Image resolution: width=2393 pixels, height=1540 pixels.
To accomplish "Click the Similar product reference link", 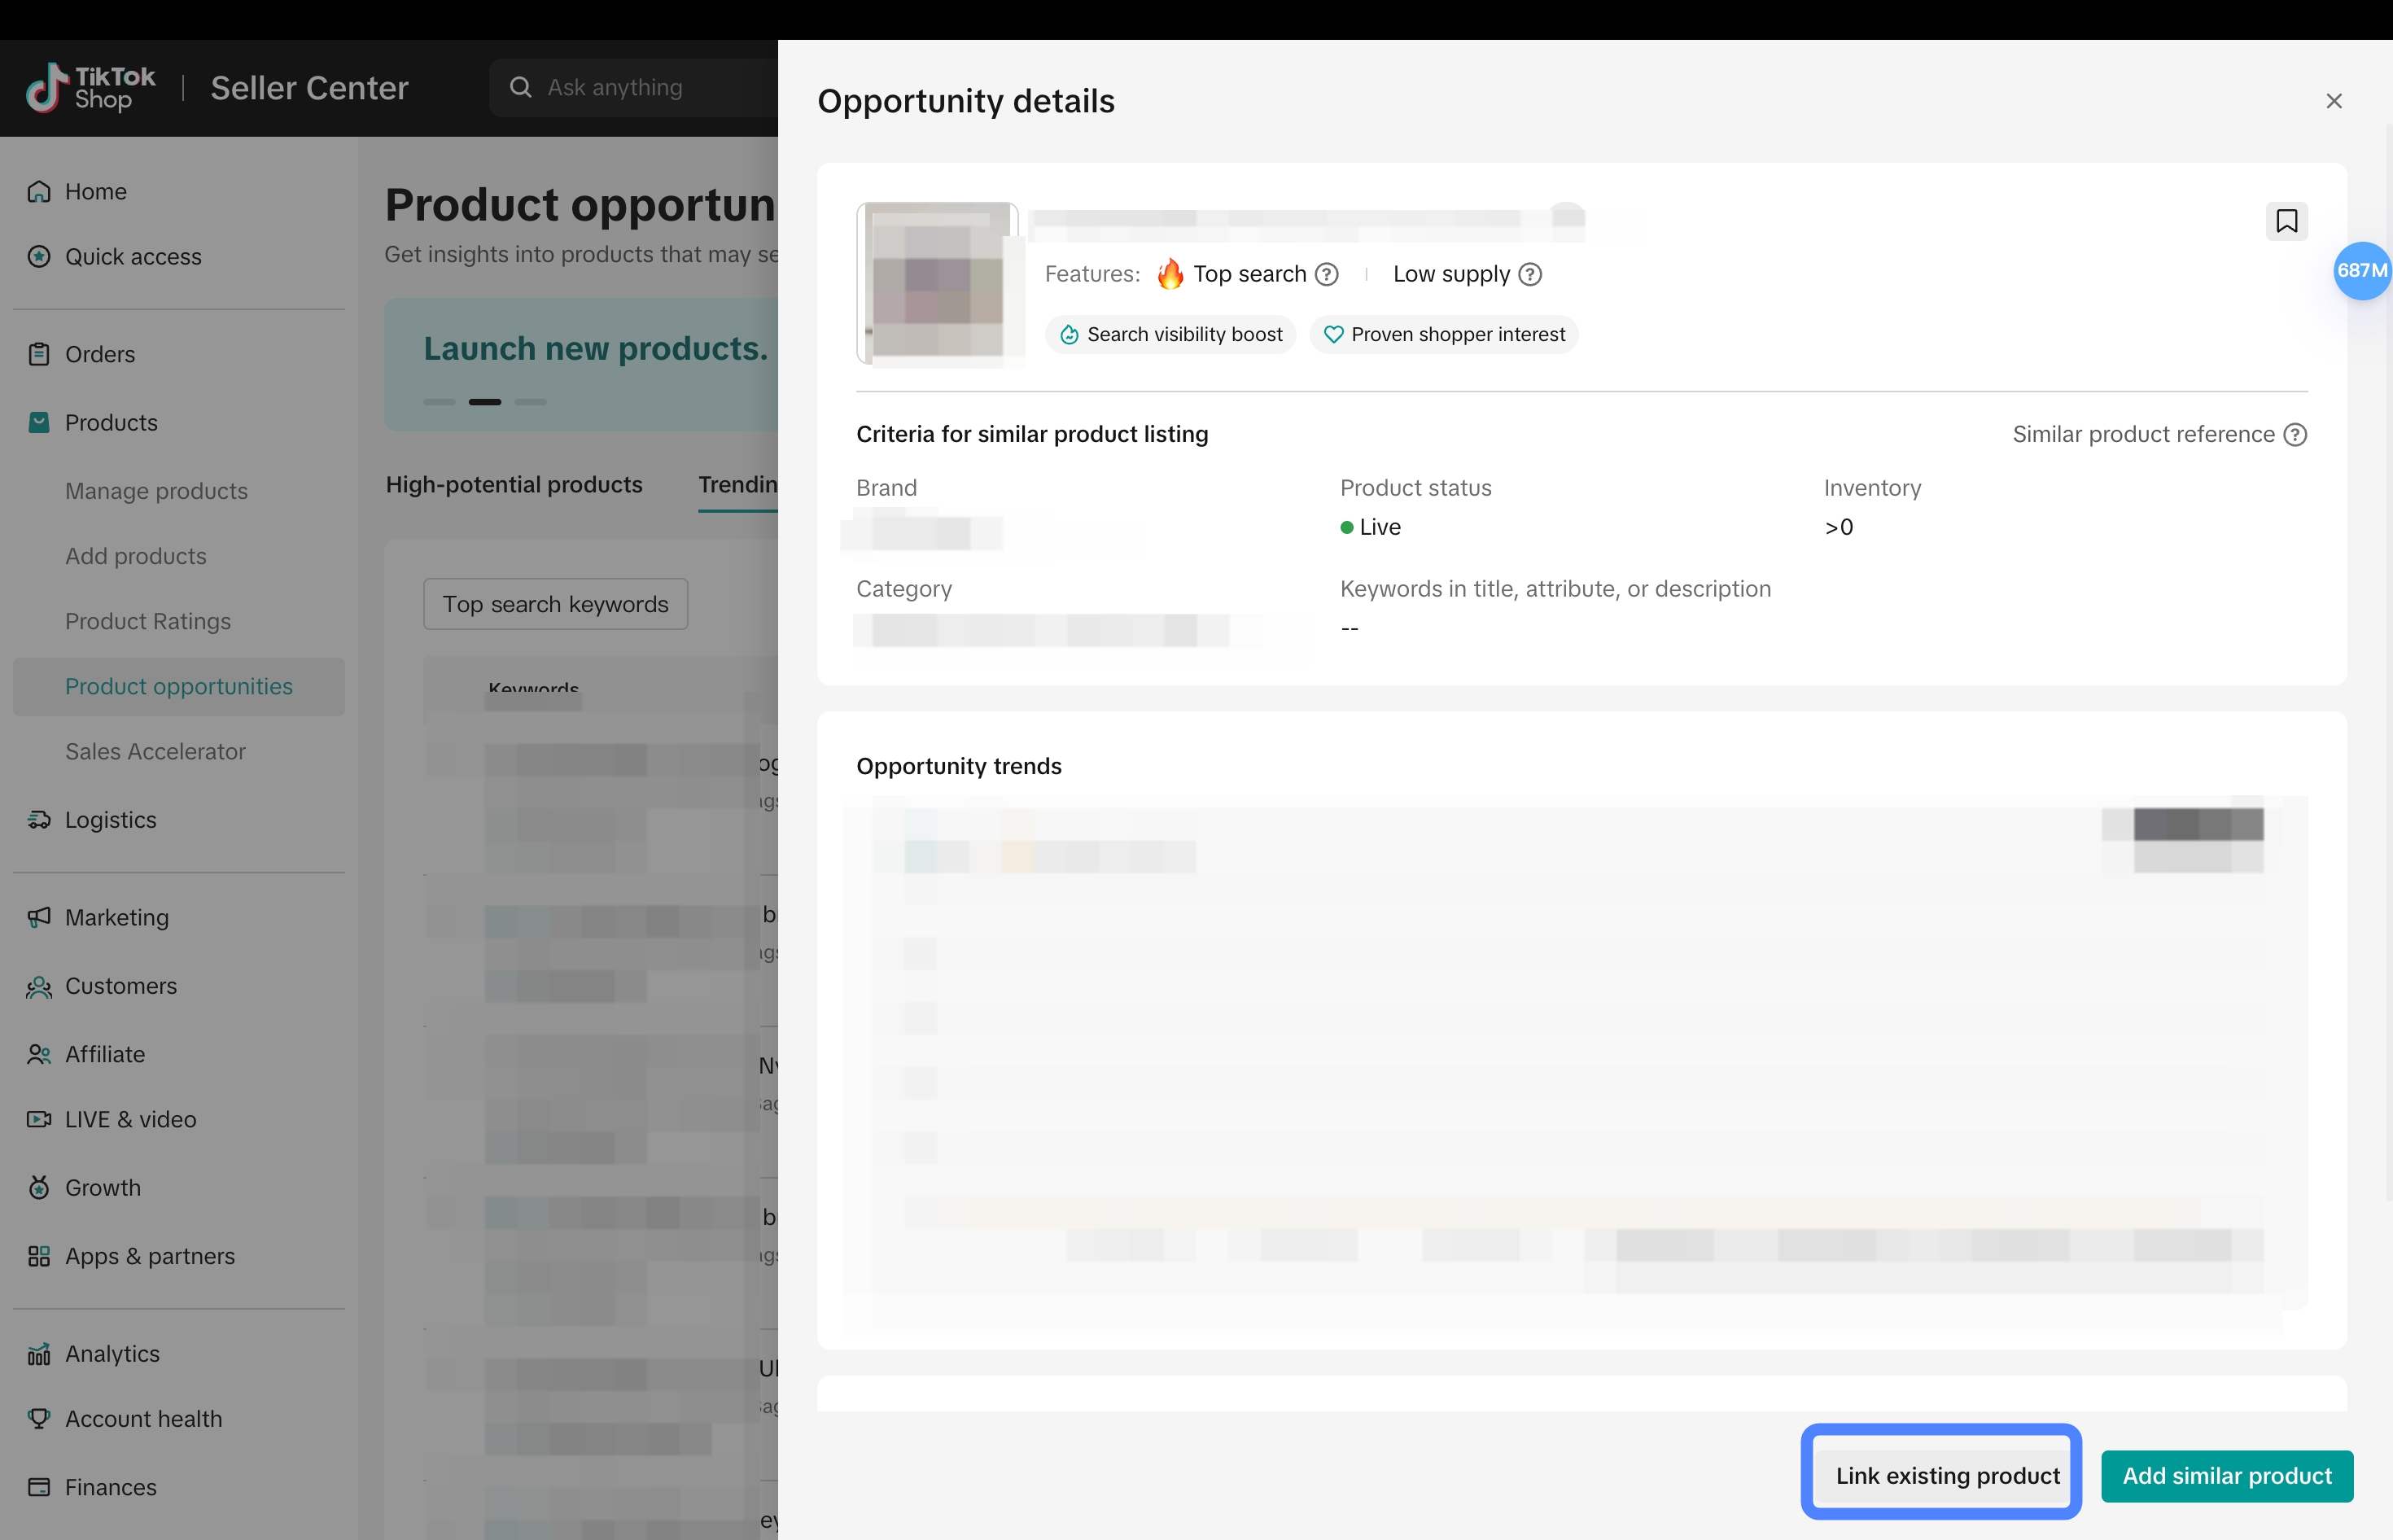I will pos(2143,434).
